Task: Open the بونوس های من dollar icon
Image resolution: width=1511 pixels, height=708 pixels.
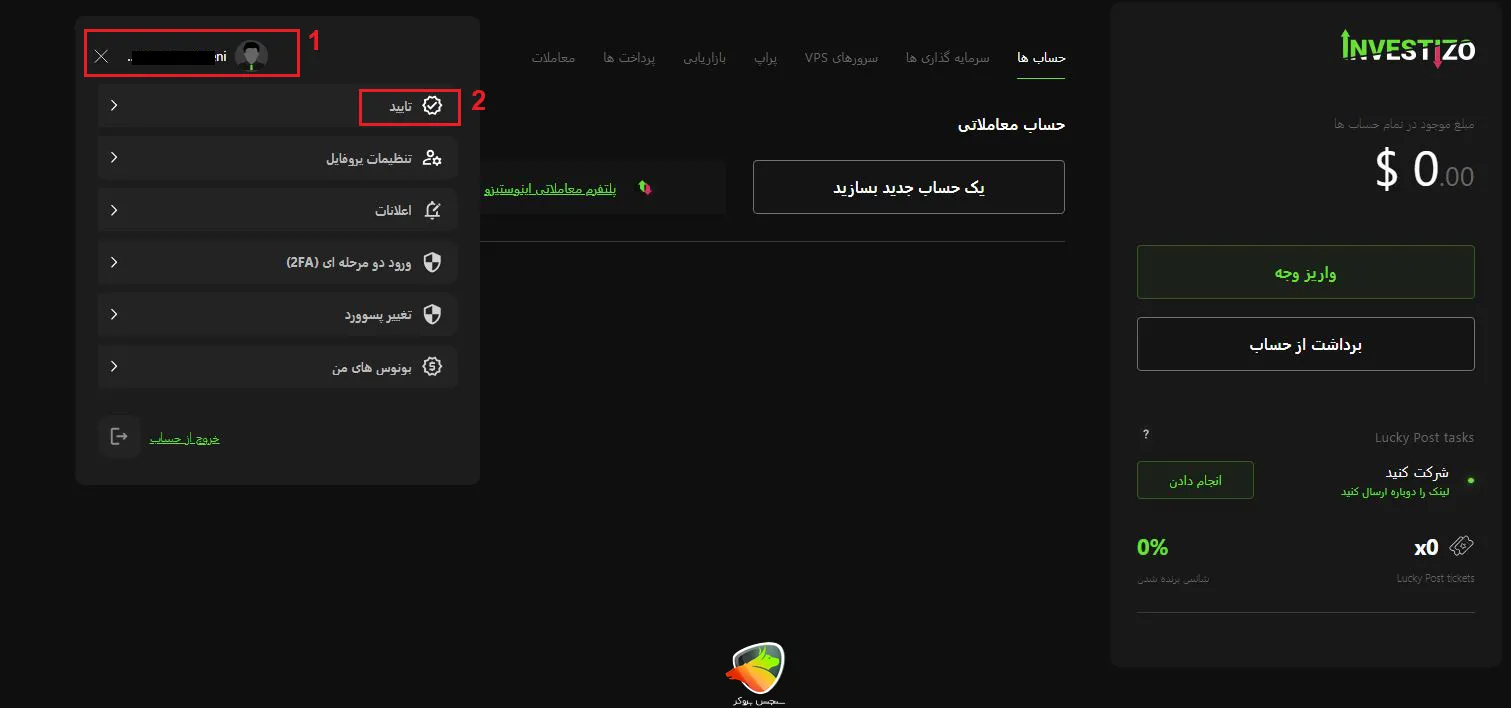Action: (x=431, y=366)
